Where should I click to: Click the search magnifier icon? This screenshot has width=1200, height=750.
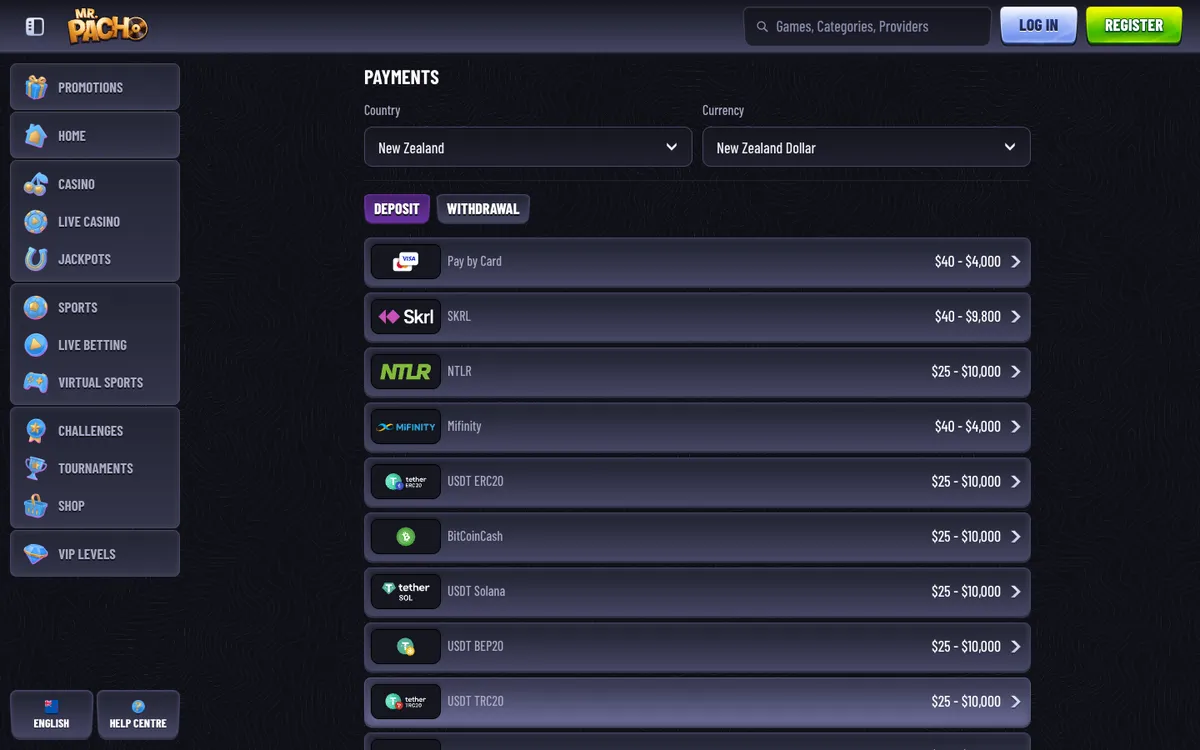(x=763, y=27)
